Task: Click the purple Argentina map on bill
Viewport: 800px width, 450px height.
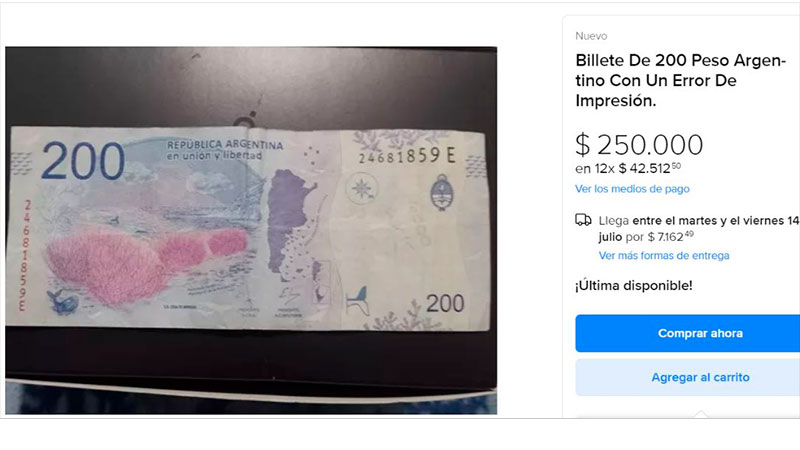Action: click(x=289, y=219)
